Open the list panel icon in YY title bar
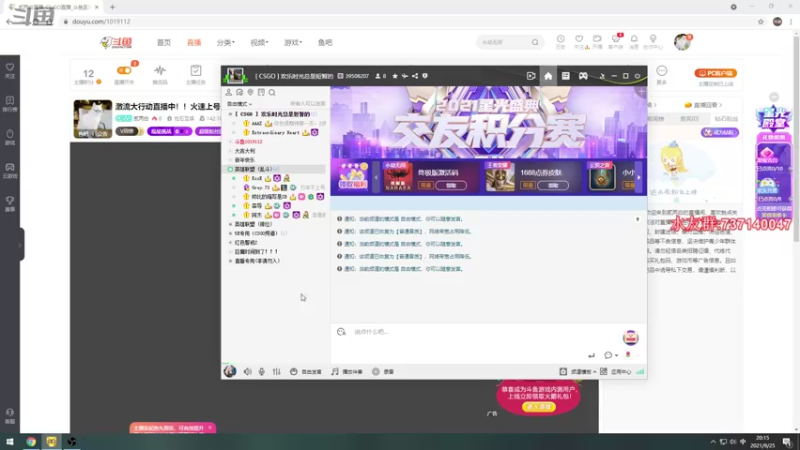Screen dimensions: 800x450 click(x=565, y=76)
